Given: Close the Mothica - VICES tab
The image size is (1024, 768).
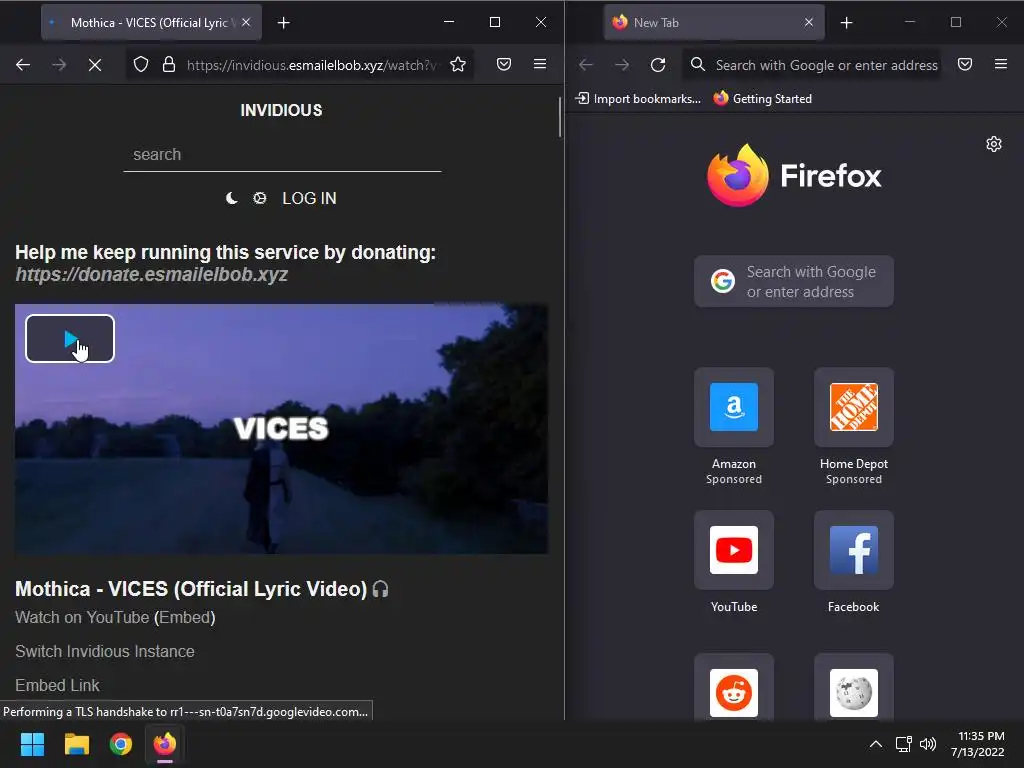Looking at the screenshot, I should [246, 22].
